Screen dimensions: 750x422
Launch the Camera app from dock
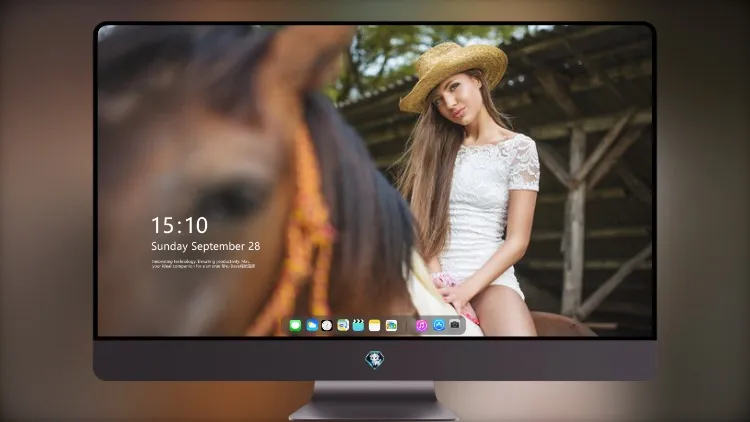click(x=455, y=325)
